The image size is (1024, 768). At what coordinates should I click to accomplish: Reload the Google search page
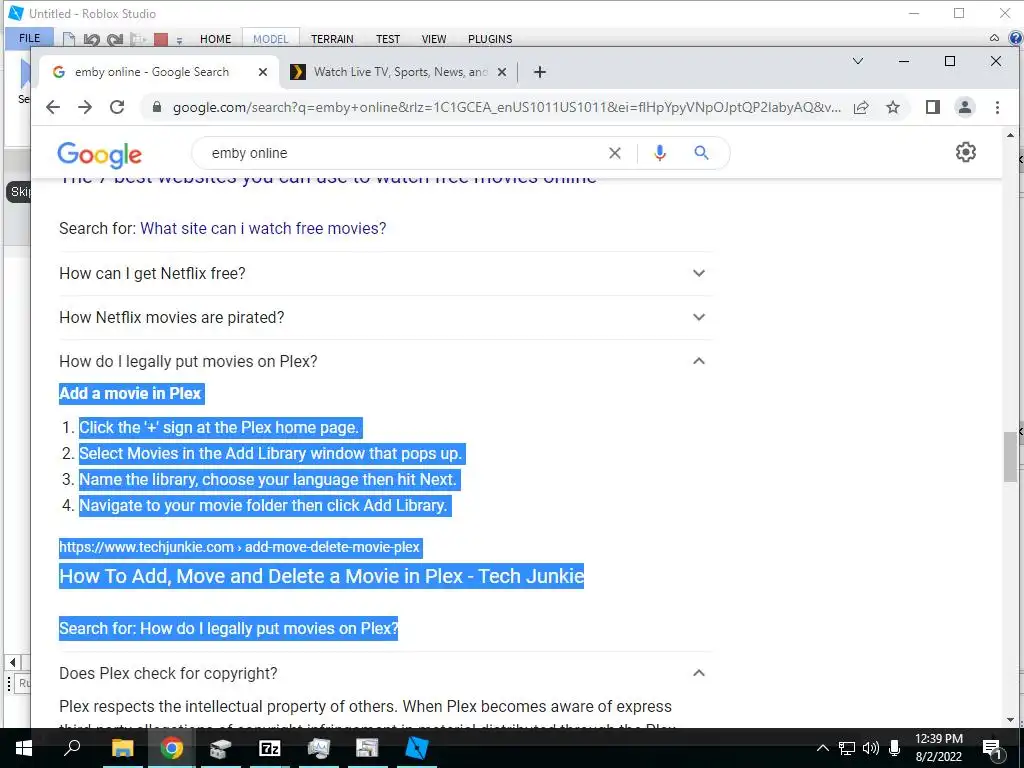117,107
